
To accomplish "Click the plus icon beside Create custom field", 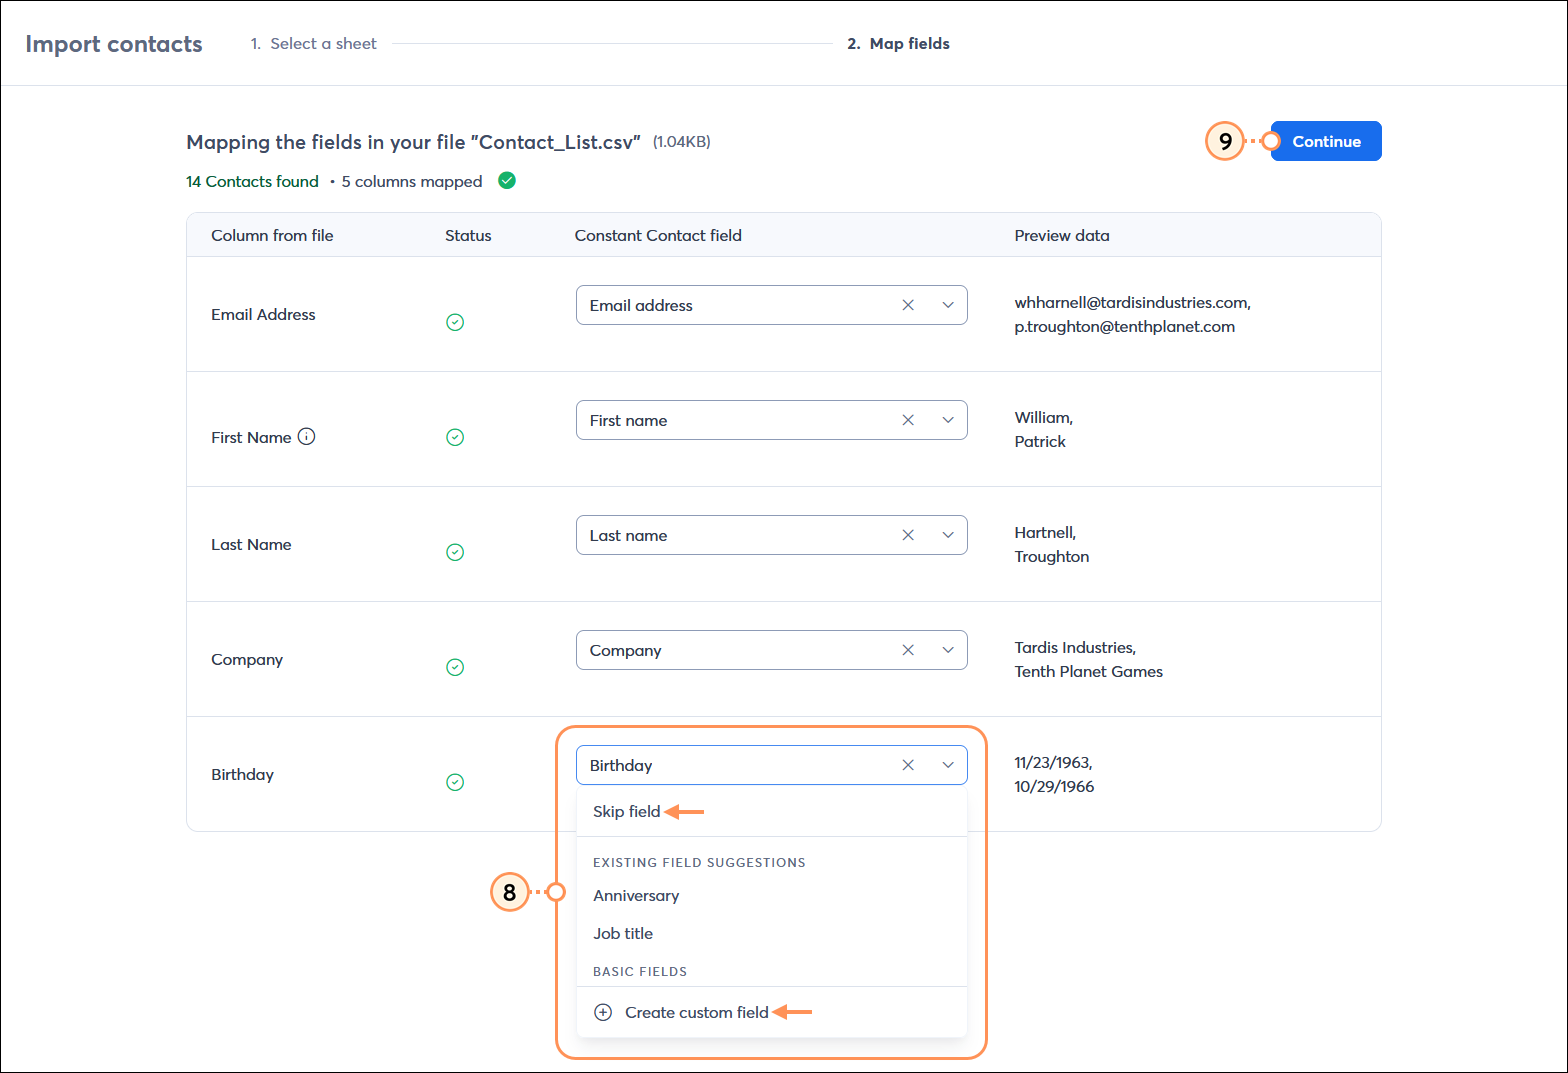I will tap(603, 1012).
